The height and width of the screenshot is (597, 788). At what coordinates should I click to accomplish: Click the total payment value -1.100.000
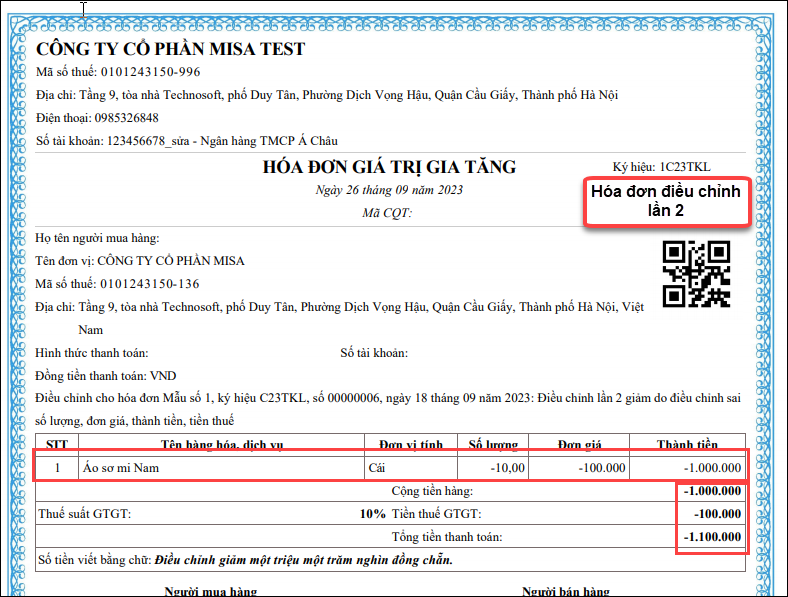(x=712, y=538)
